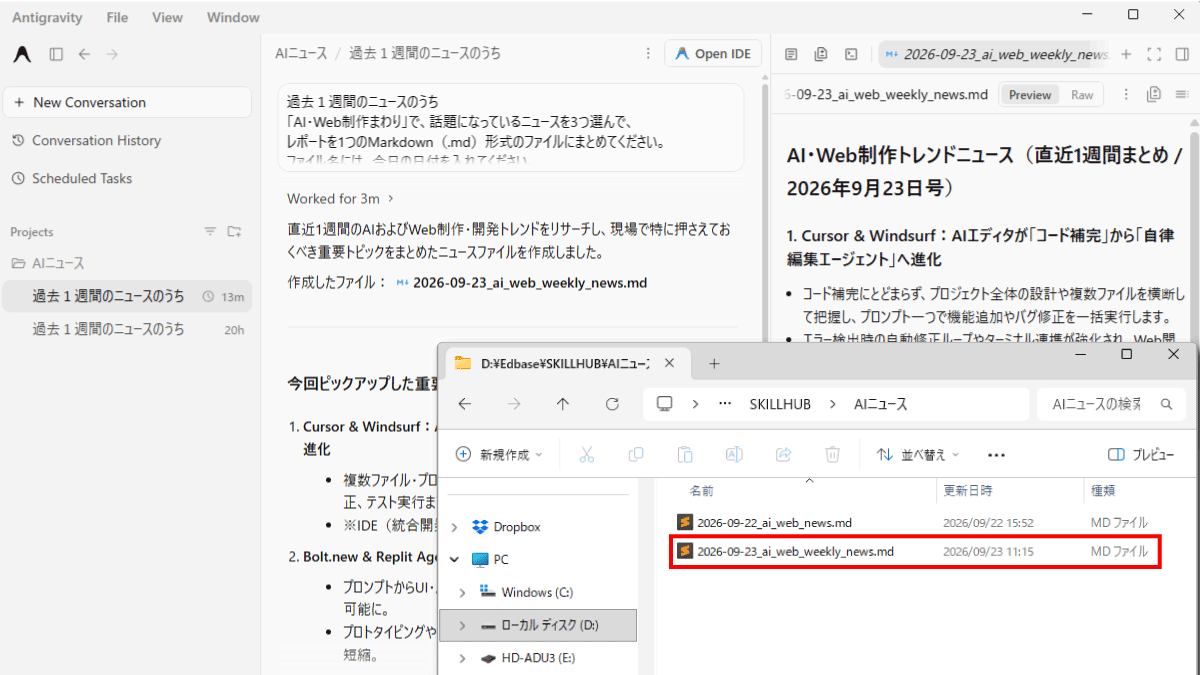Click the Rename icon in Explorer toolbar

pyautogui.click(x=734, y=454)
